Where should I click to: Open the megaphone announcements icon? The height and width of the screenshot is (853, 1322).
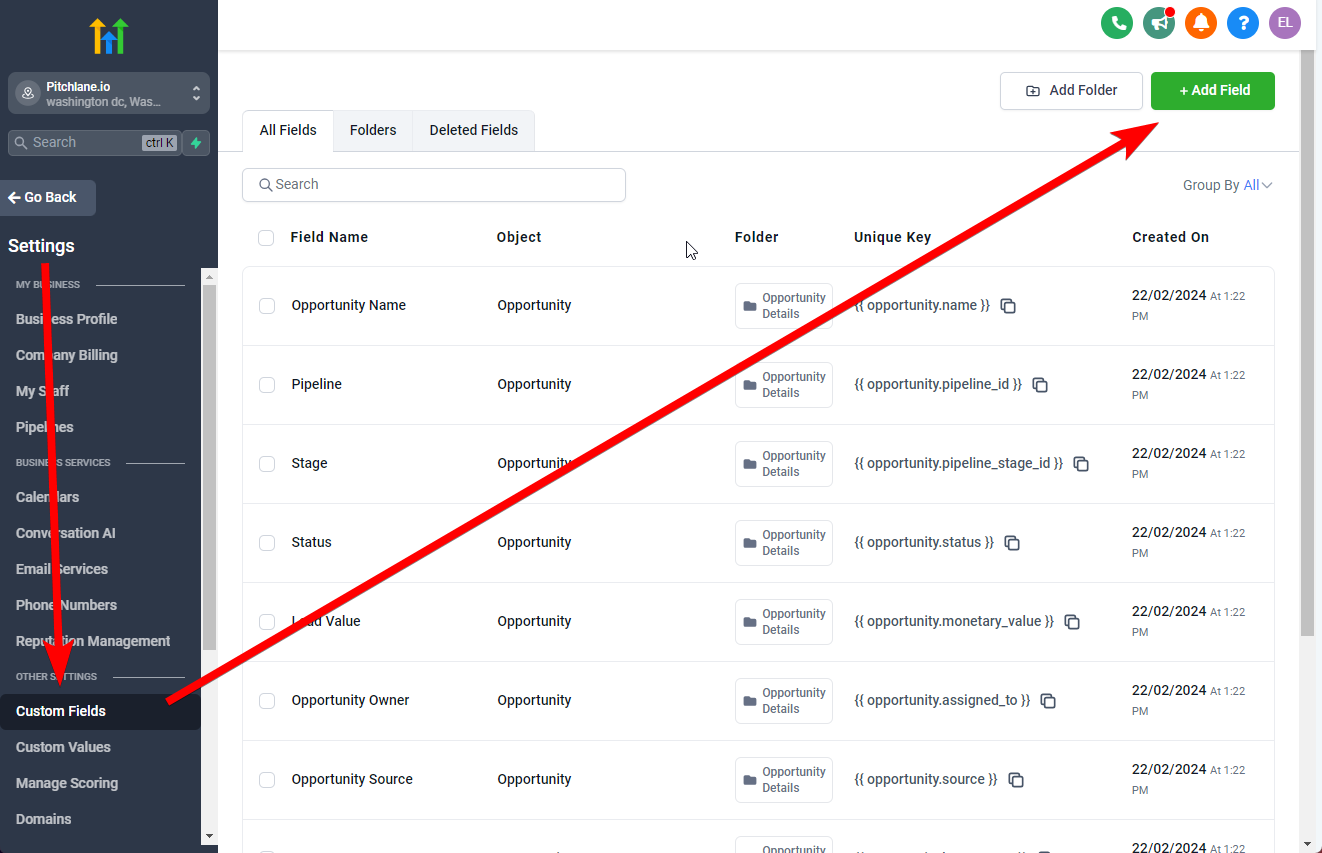(1159, 22)
